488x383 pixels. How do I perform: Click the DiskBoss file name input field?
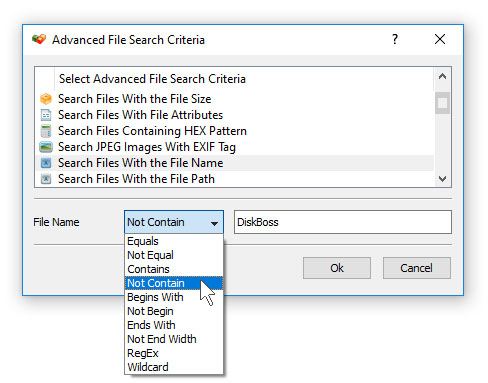[x=343, y=222]
